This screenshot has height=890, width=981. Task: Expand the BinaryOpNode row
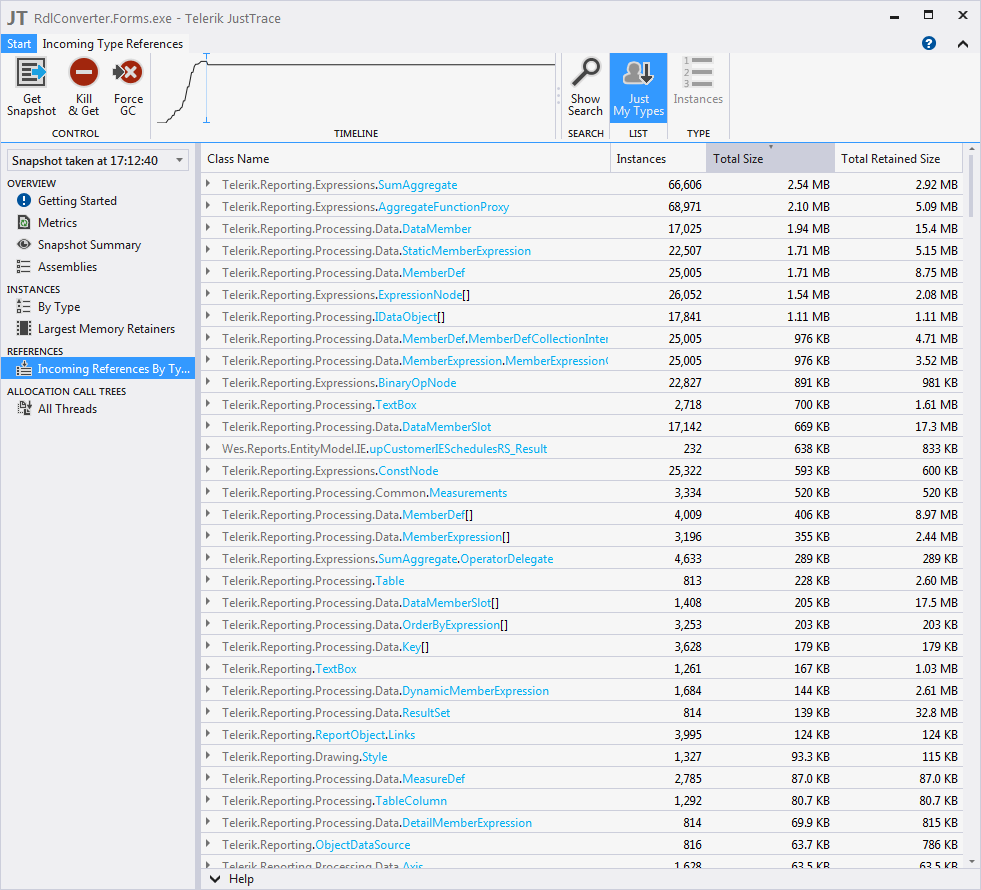[208, 382]
